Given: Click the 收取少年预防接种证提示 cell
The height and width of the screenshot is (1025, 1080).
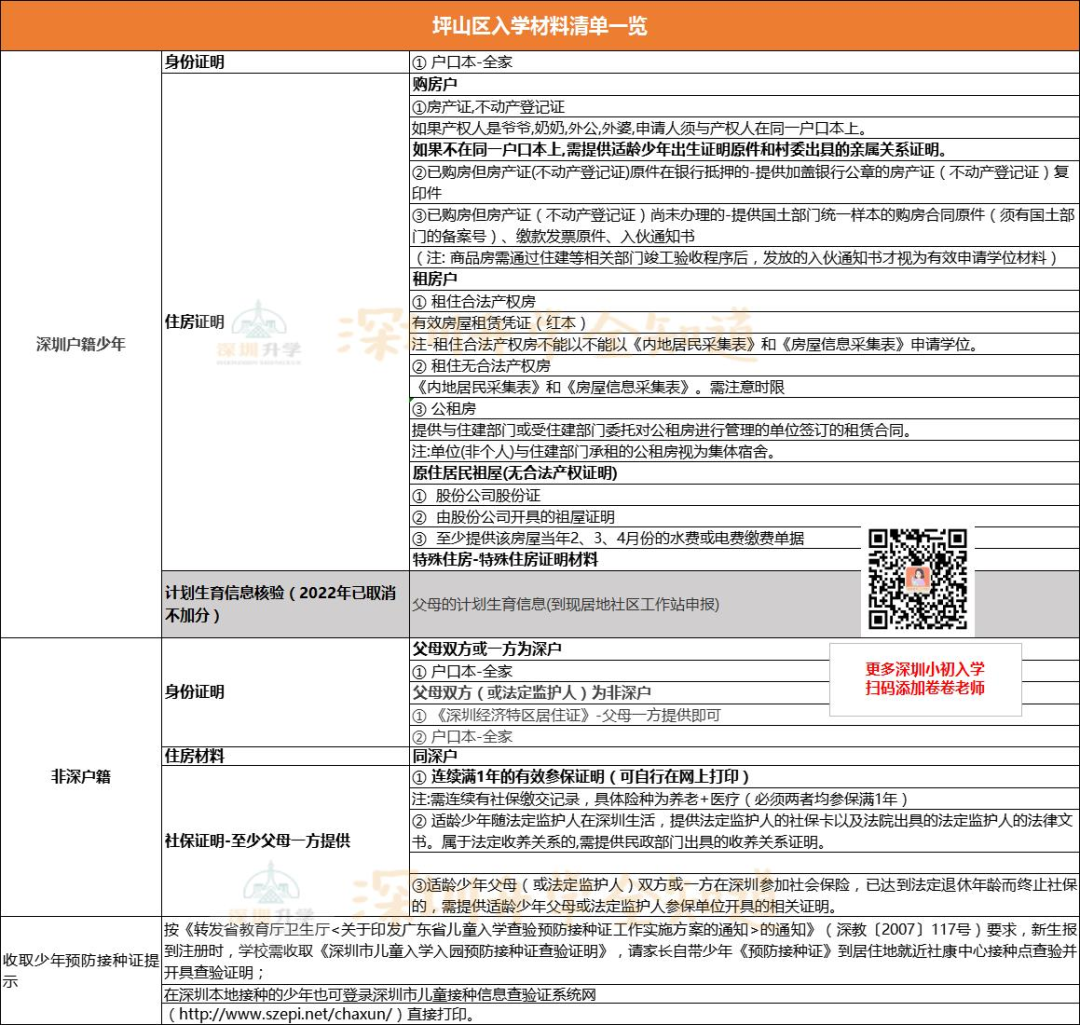Looking at the screenshot, I should (81, 970).
